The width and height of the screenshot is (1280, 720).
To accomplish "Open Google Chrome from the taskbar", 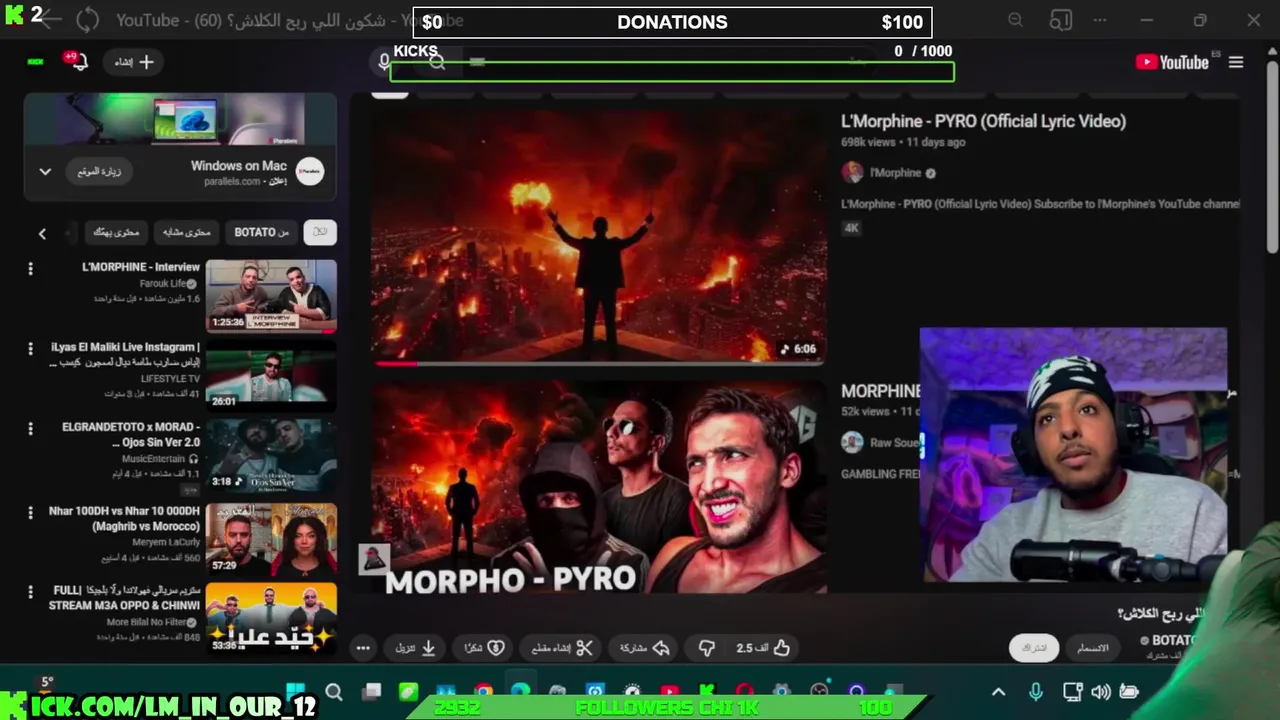I will 483,692.
